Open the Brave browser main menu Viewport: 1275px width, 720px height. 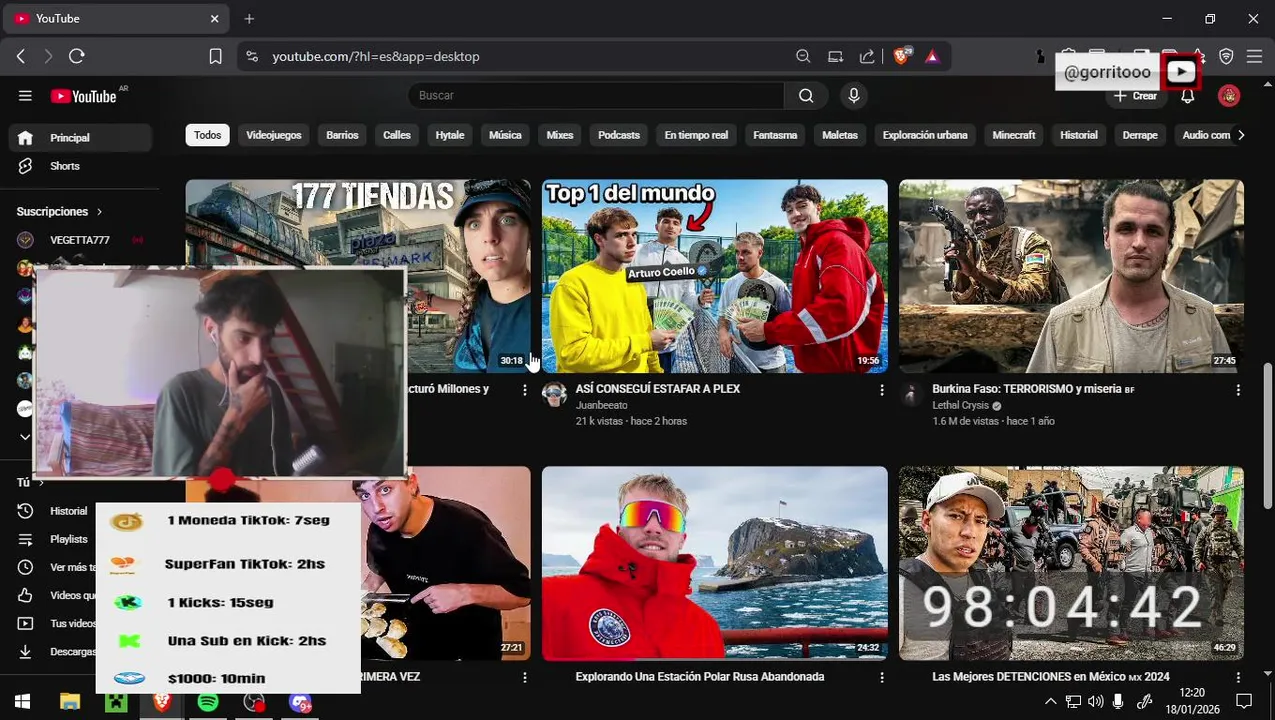1254,57
